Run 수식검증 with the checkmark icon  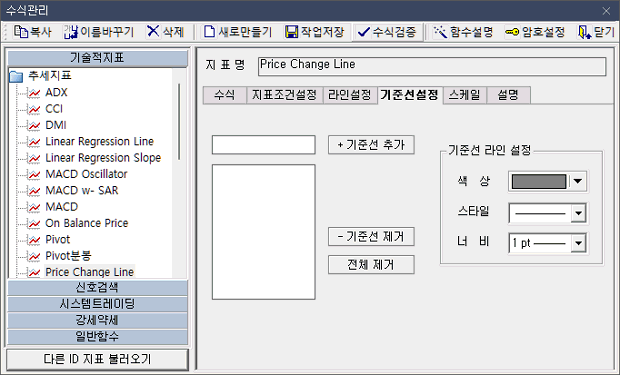coord(363,32)
